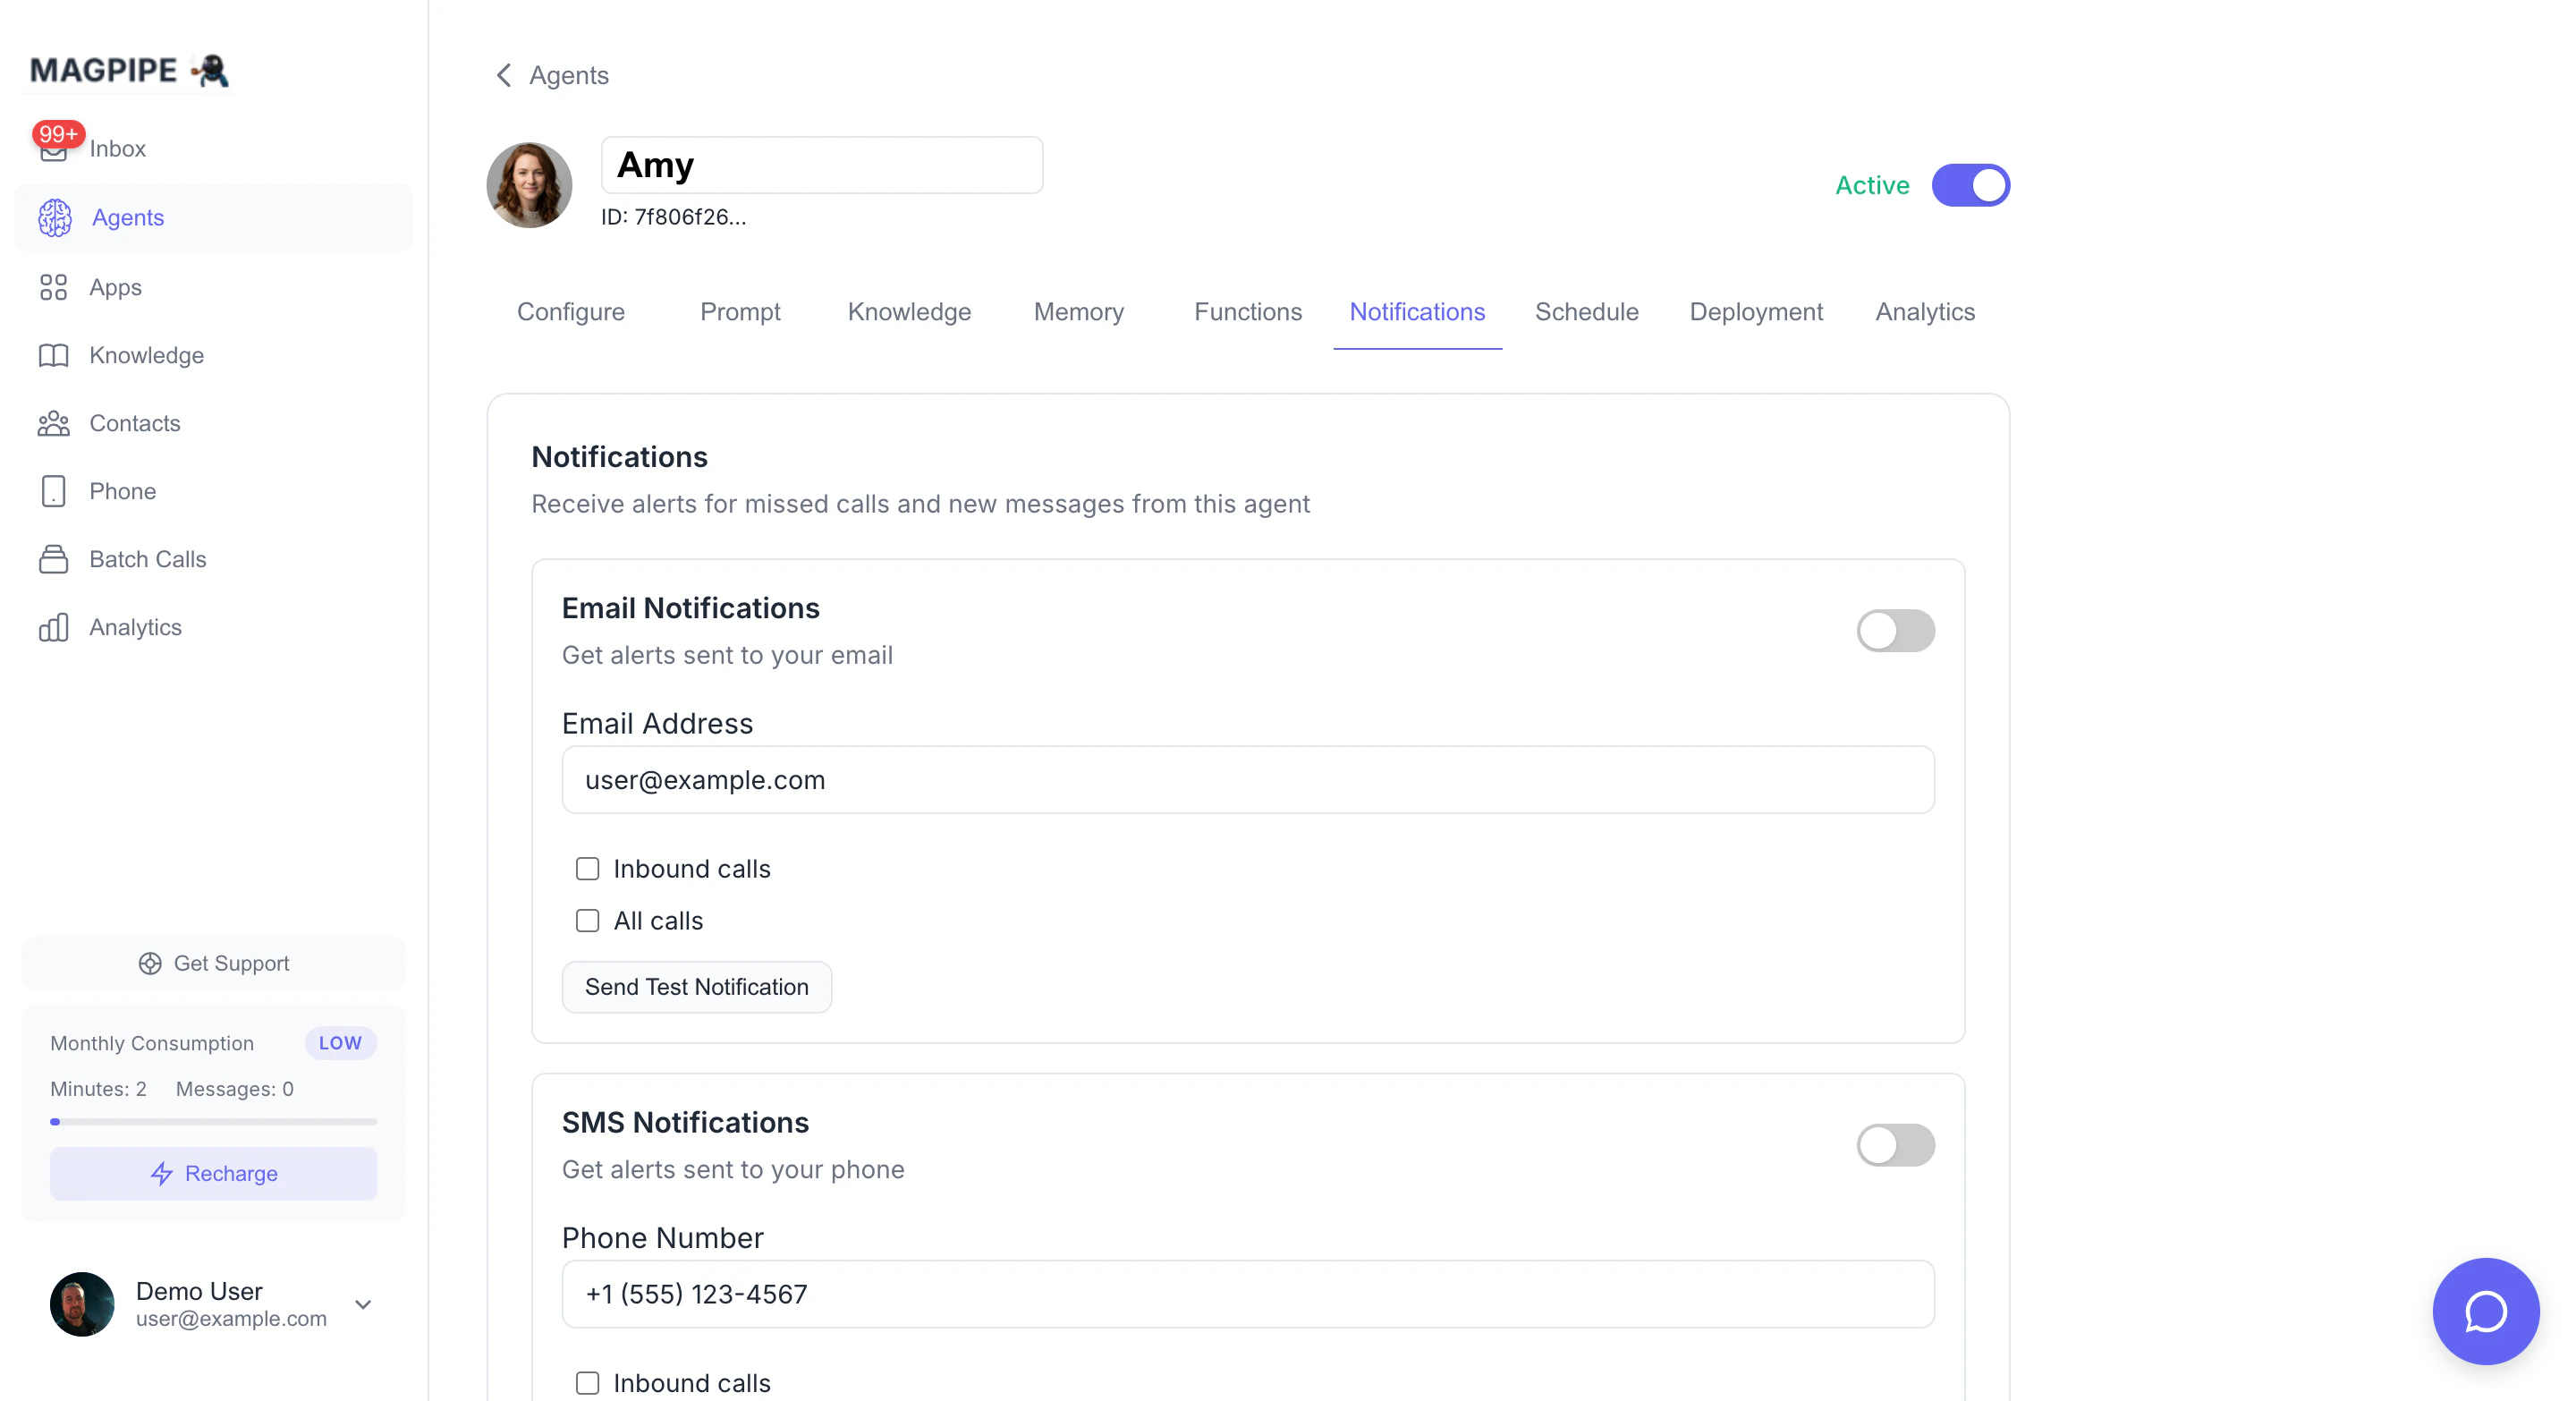
Task: Navigate back using the Agents back arrow
Action: click(504, 75)
